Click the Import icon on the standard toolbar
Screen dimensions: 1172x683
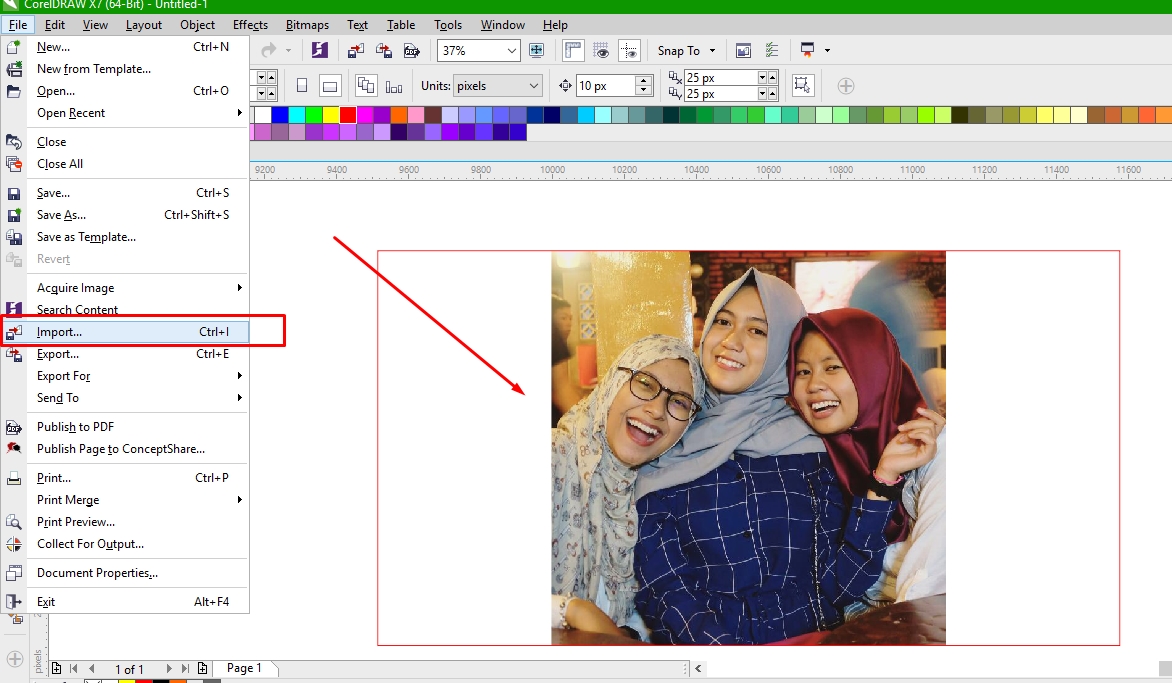(355, 50)
